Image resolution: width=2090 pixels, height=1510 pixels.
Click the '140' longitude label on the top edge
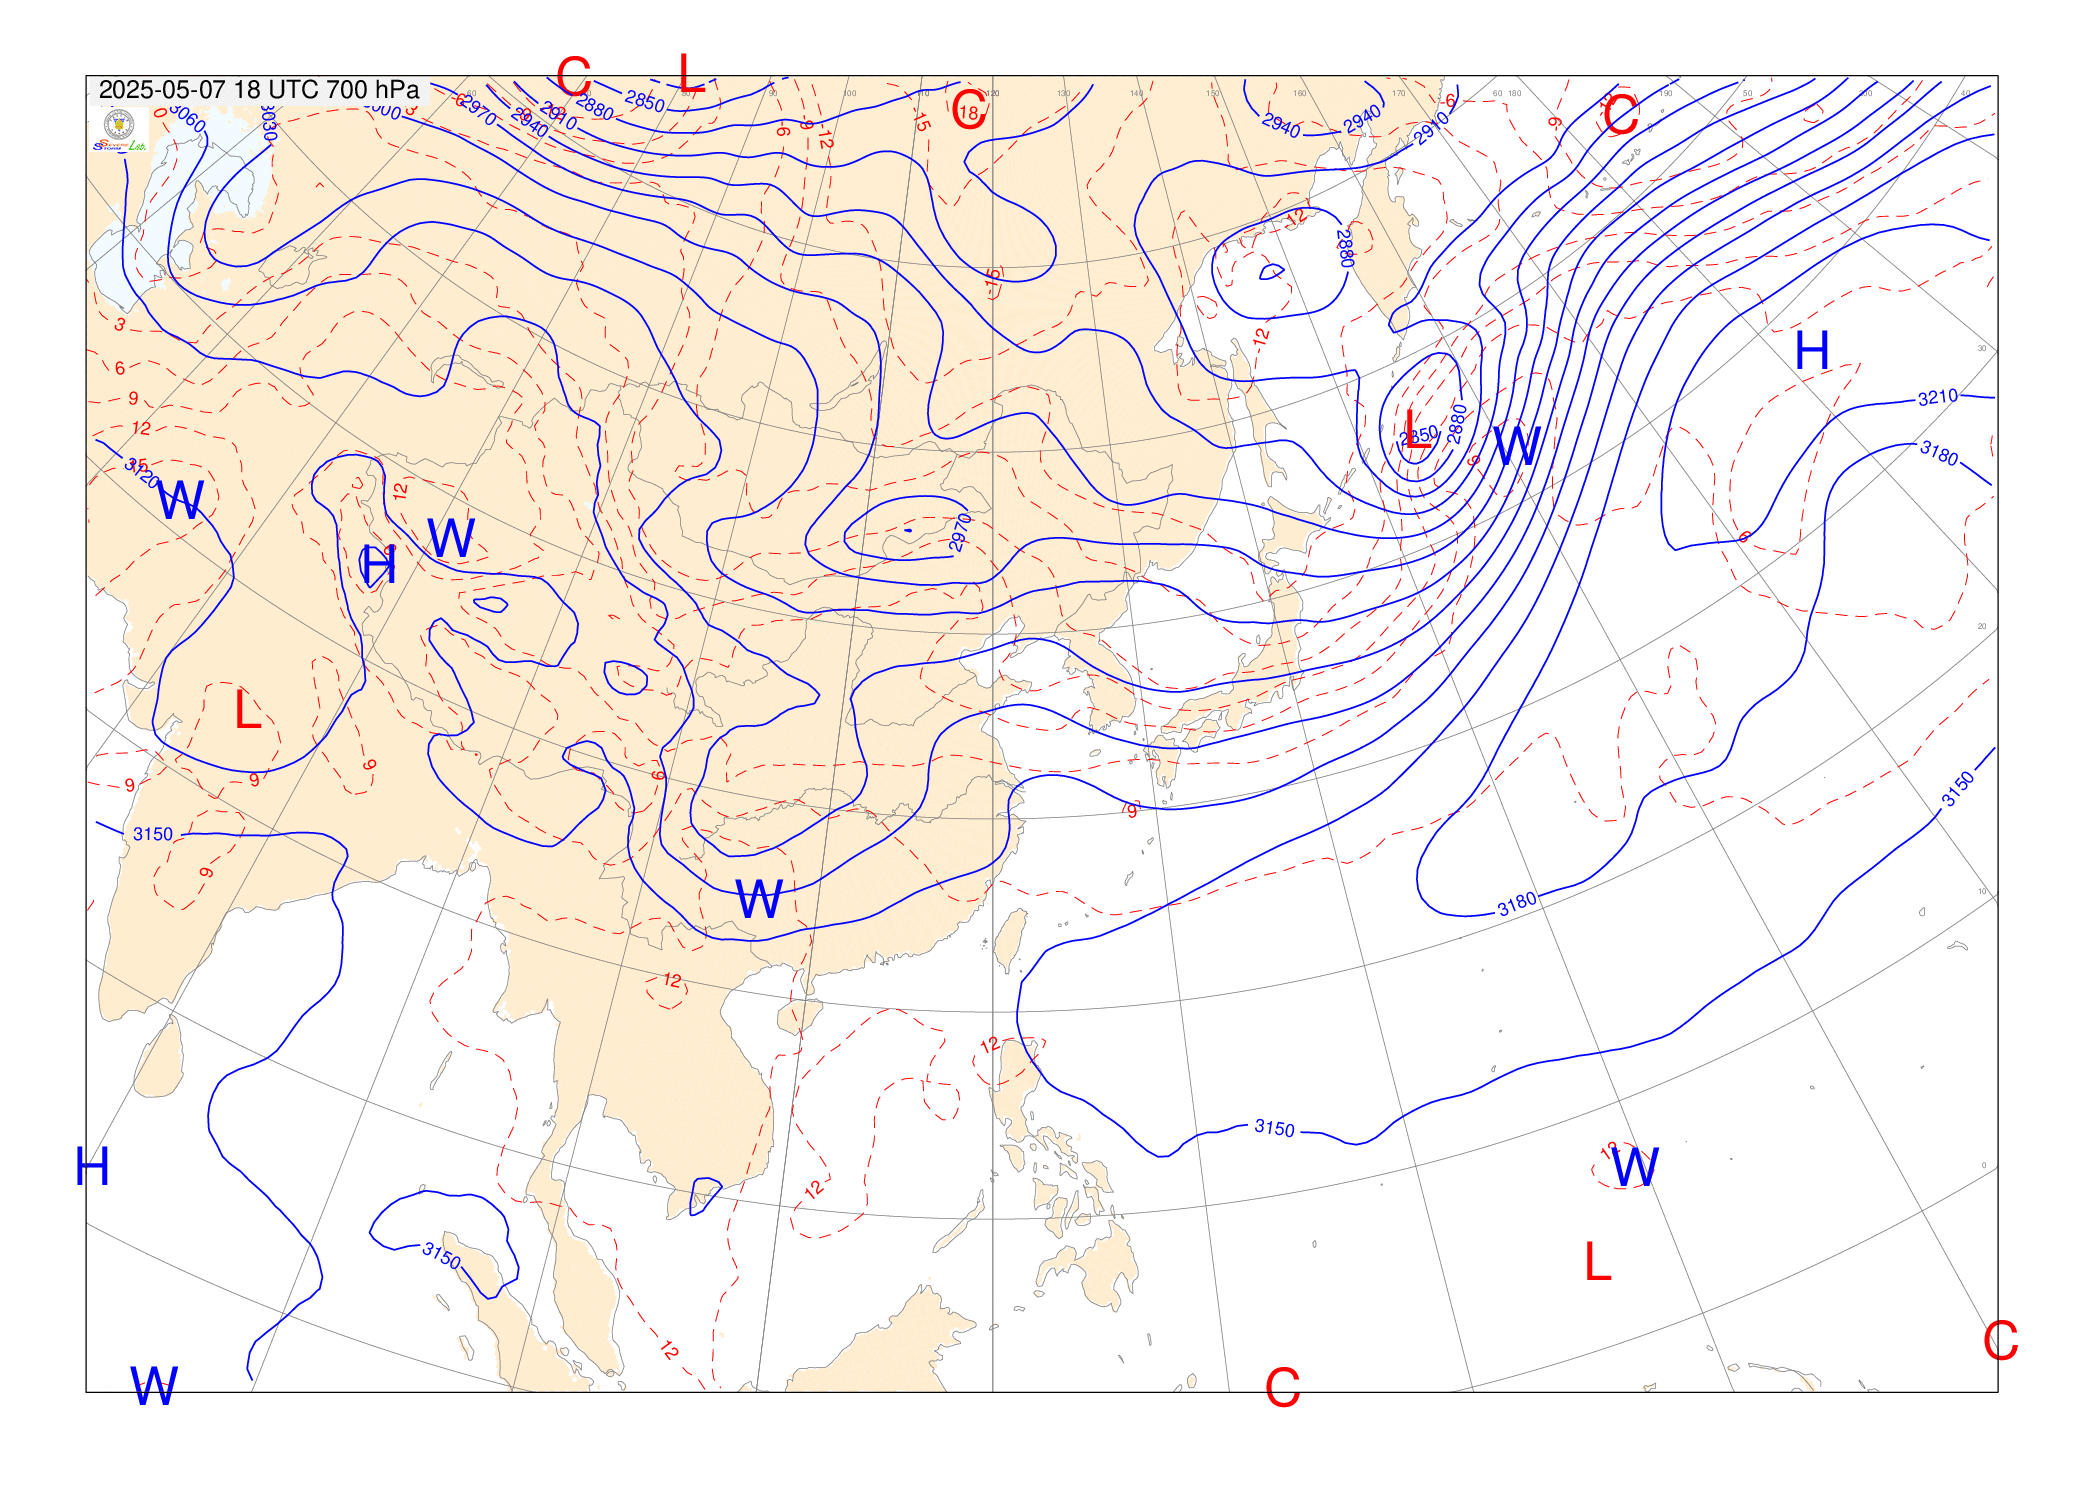click(x=1136, y=93)
